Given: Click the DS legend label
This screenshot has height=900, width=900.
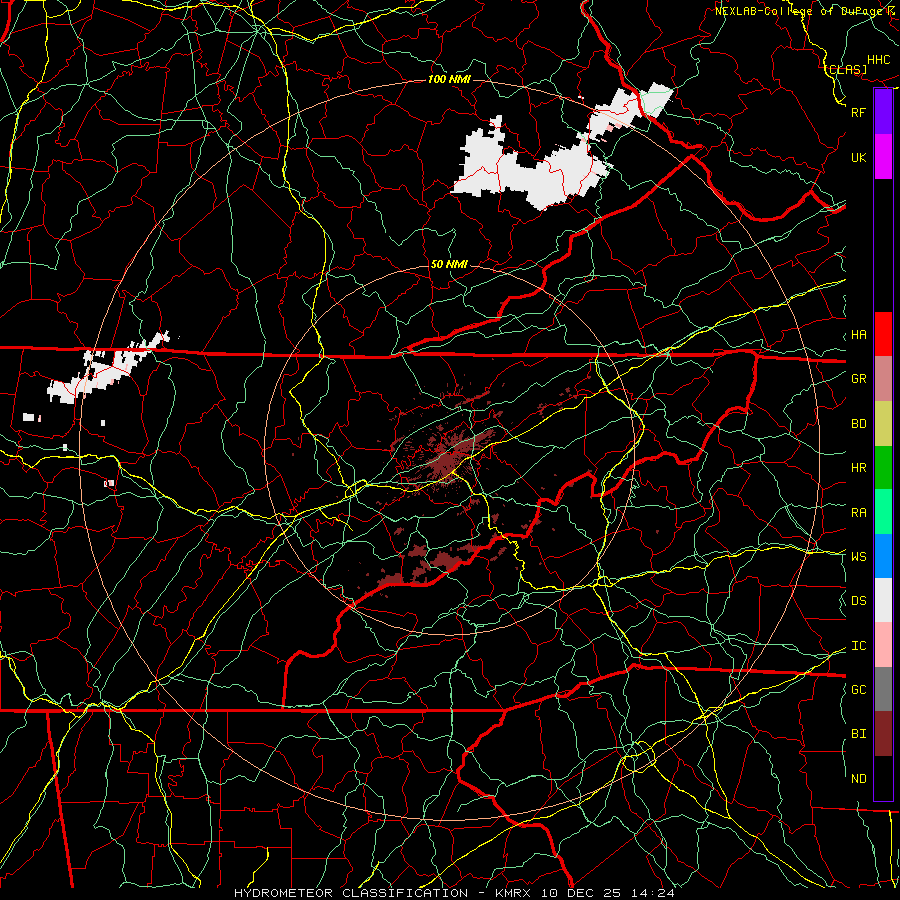Looking at the screenshot, I should pos(859,600).
